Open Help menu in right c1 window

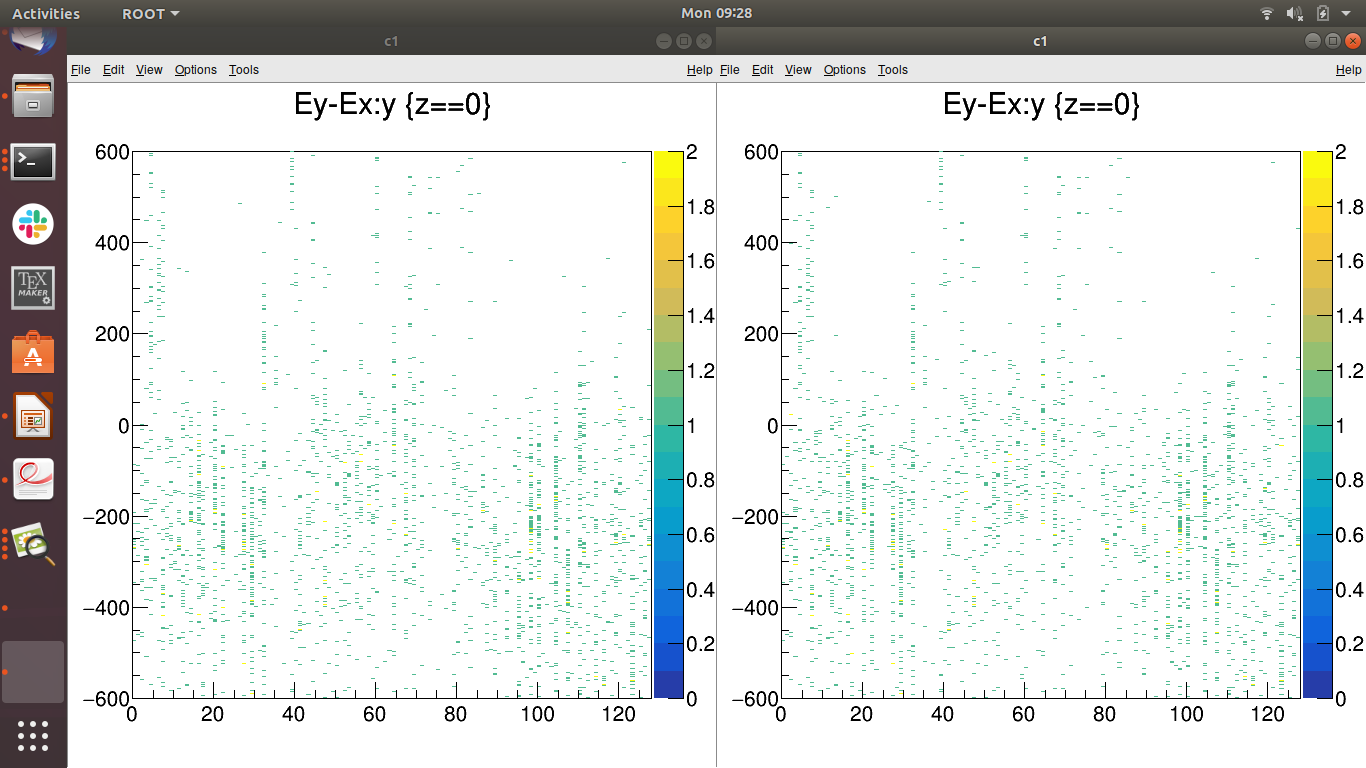1349,70
